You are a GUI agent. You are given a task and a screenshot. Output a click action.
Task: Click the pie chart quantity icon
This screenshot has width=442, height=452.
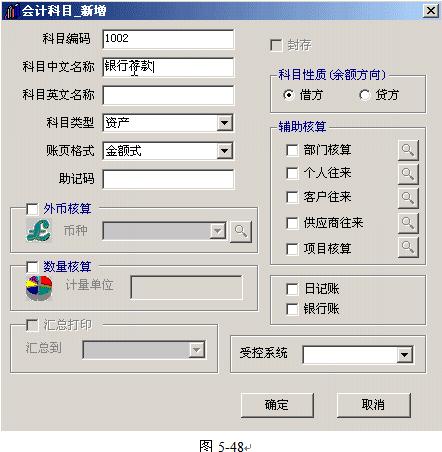pos(39,288)
